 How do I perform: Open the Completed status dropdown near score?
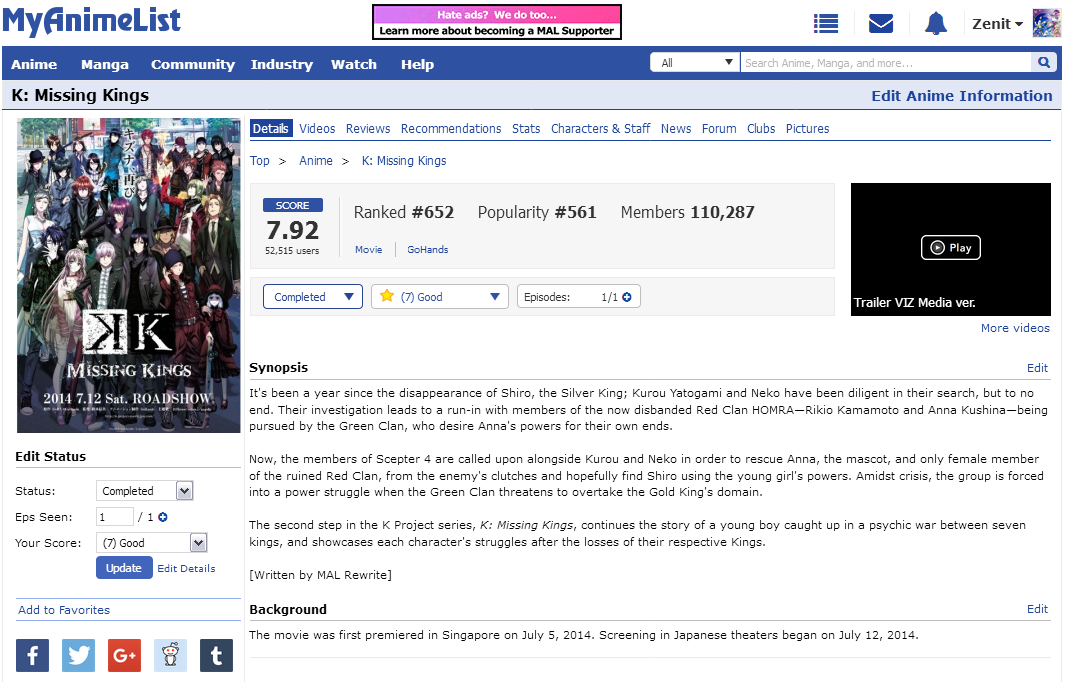point(312,297)
